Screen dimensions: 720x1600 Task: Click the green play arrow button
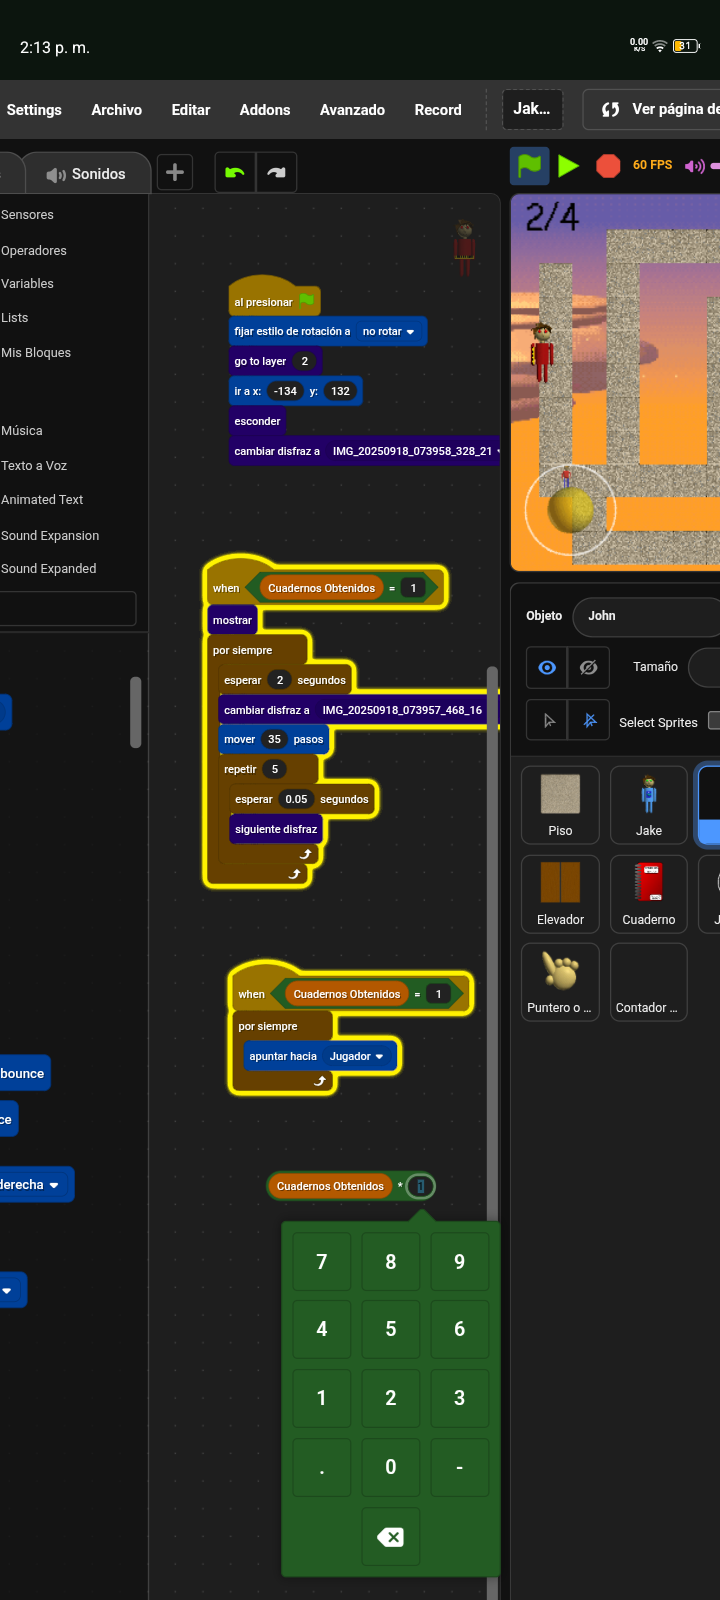(569, 165)
